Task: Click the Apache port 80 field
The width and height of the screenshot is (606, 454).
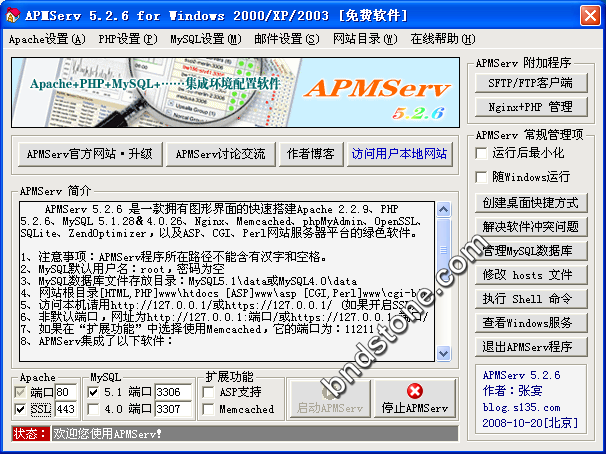Action: [x=66, y=392]
